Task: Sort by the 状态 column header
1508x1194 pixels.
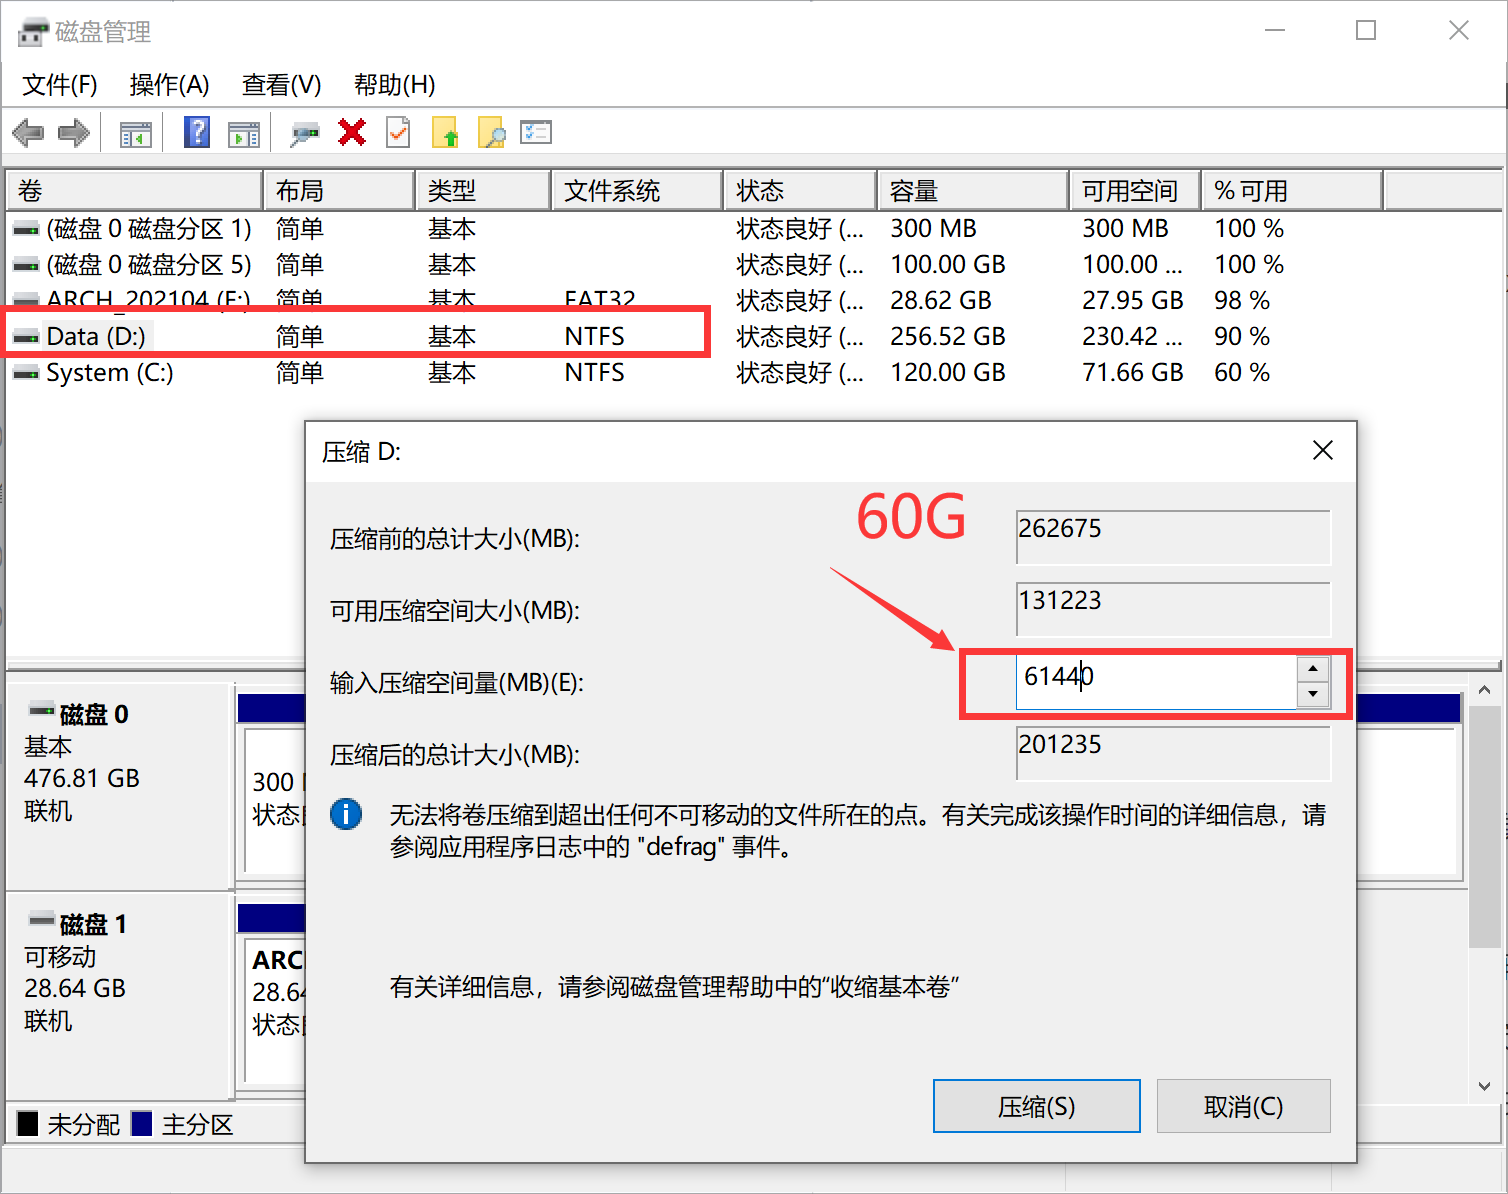Action: 800,191
